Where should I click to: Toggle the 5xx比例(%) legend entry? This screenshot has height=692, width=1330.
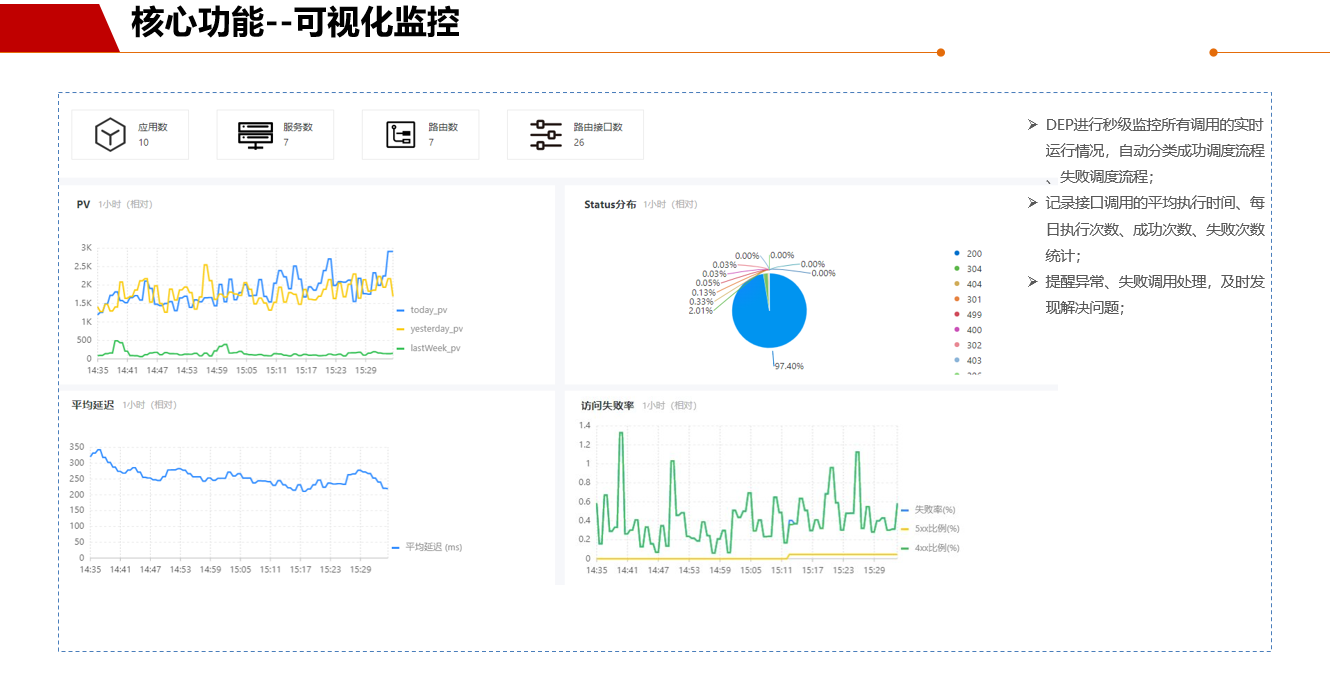tap(935, 529)
